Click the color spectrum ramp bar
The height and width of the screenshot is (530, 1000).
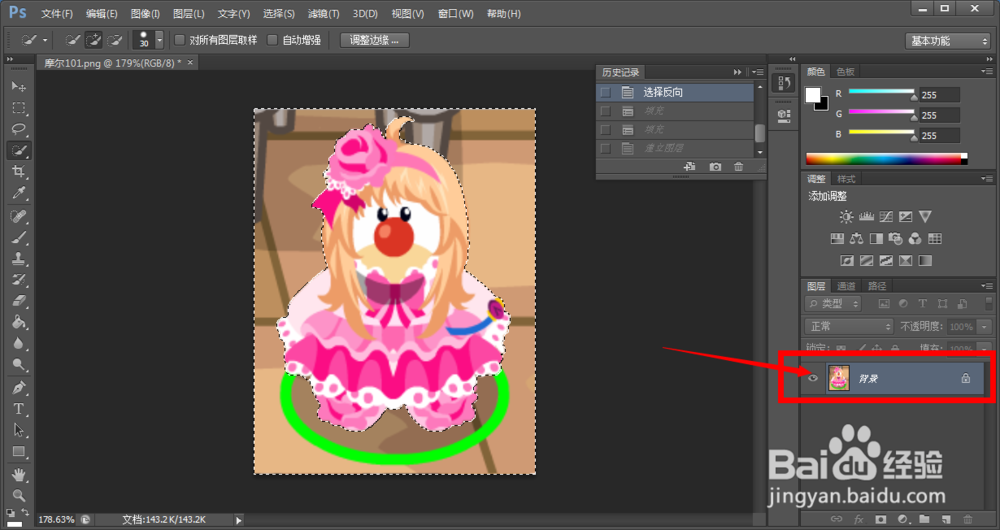point(886,159)
